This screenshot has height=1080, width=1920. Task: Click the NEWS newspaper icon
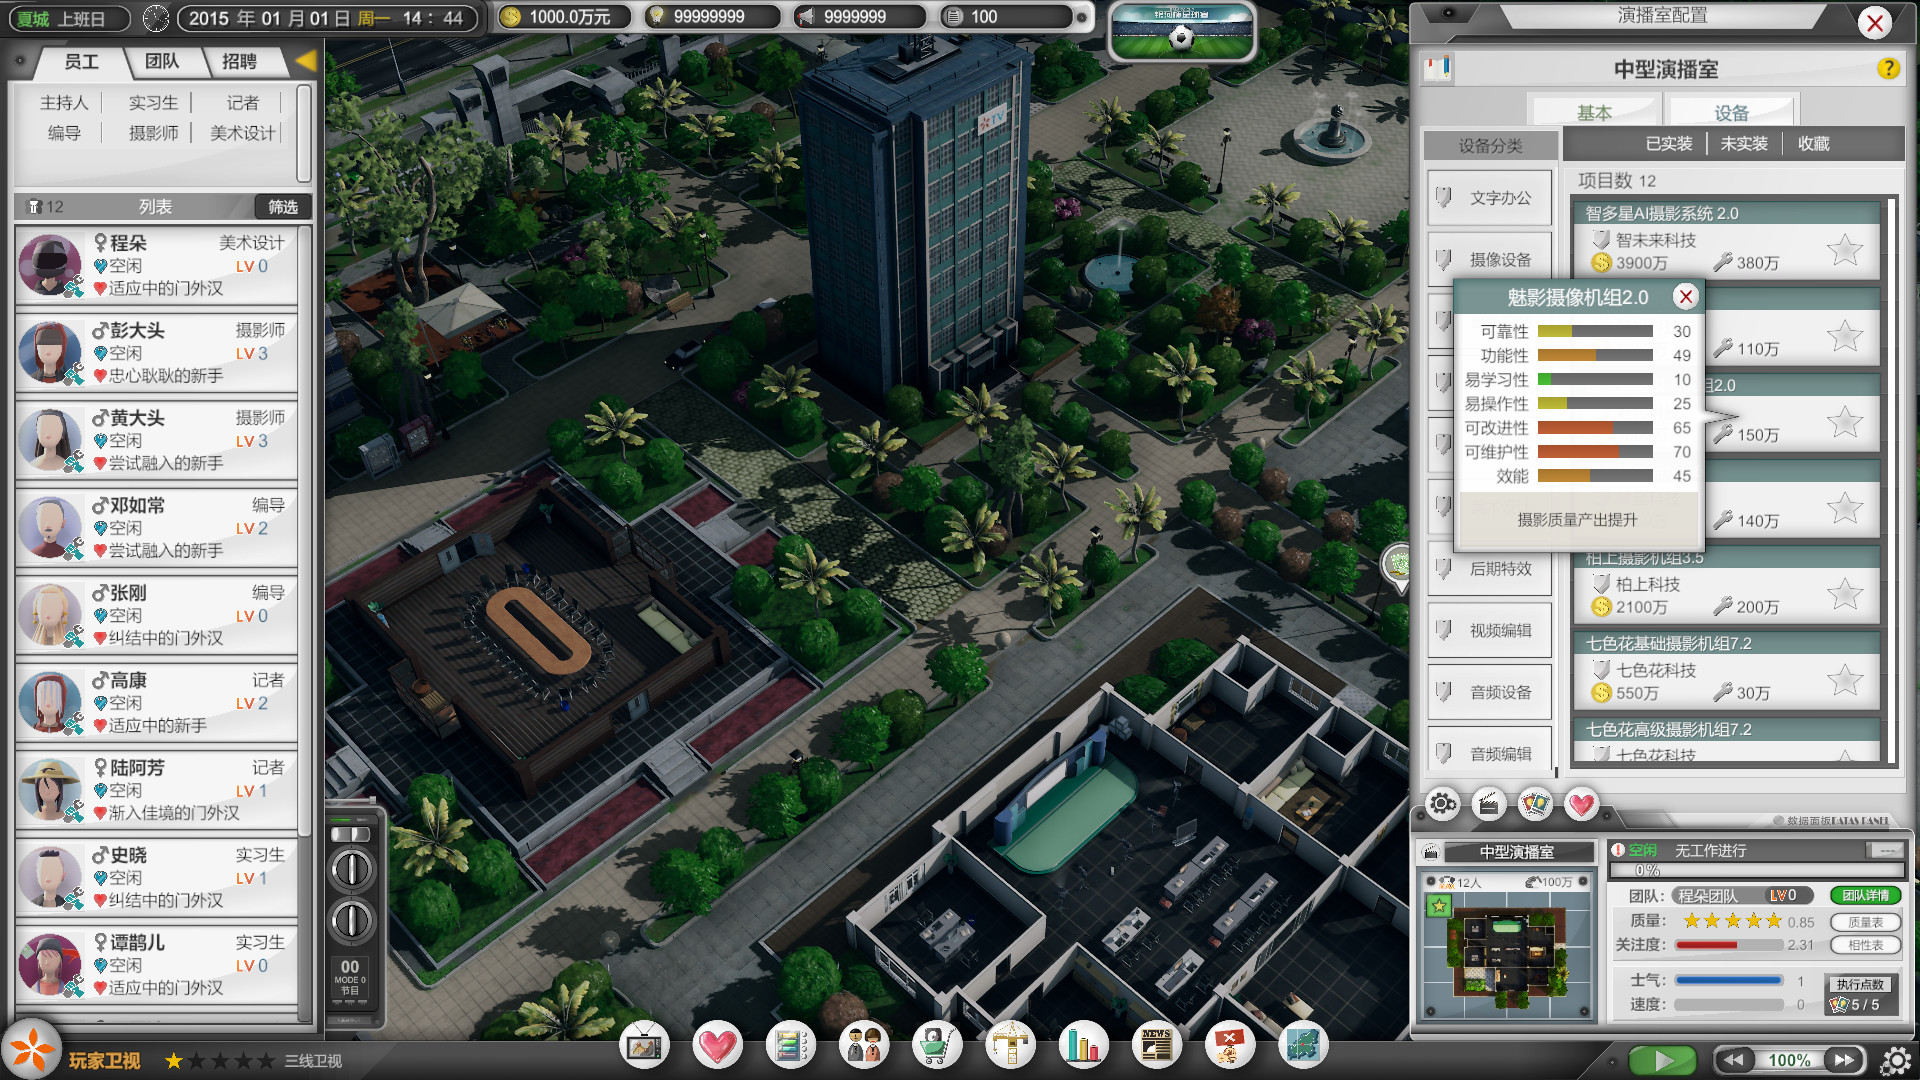point(1156,1046)
